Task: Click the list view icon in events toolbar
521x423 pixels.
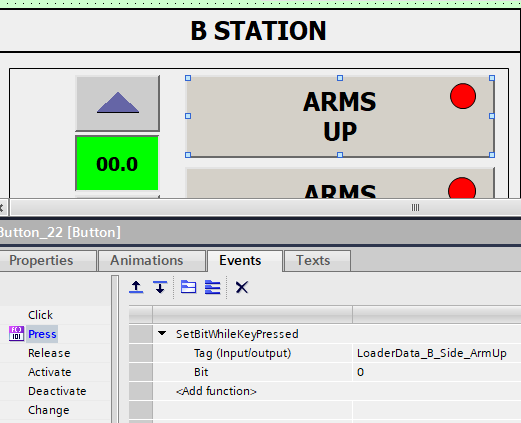Action: pos(213,287)
